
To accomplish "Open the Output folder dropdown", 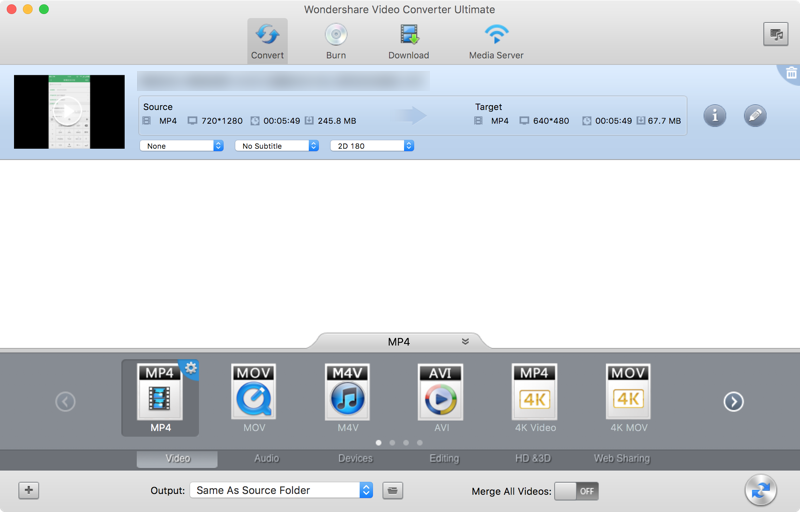I will (281, 490).
